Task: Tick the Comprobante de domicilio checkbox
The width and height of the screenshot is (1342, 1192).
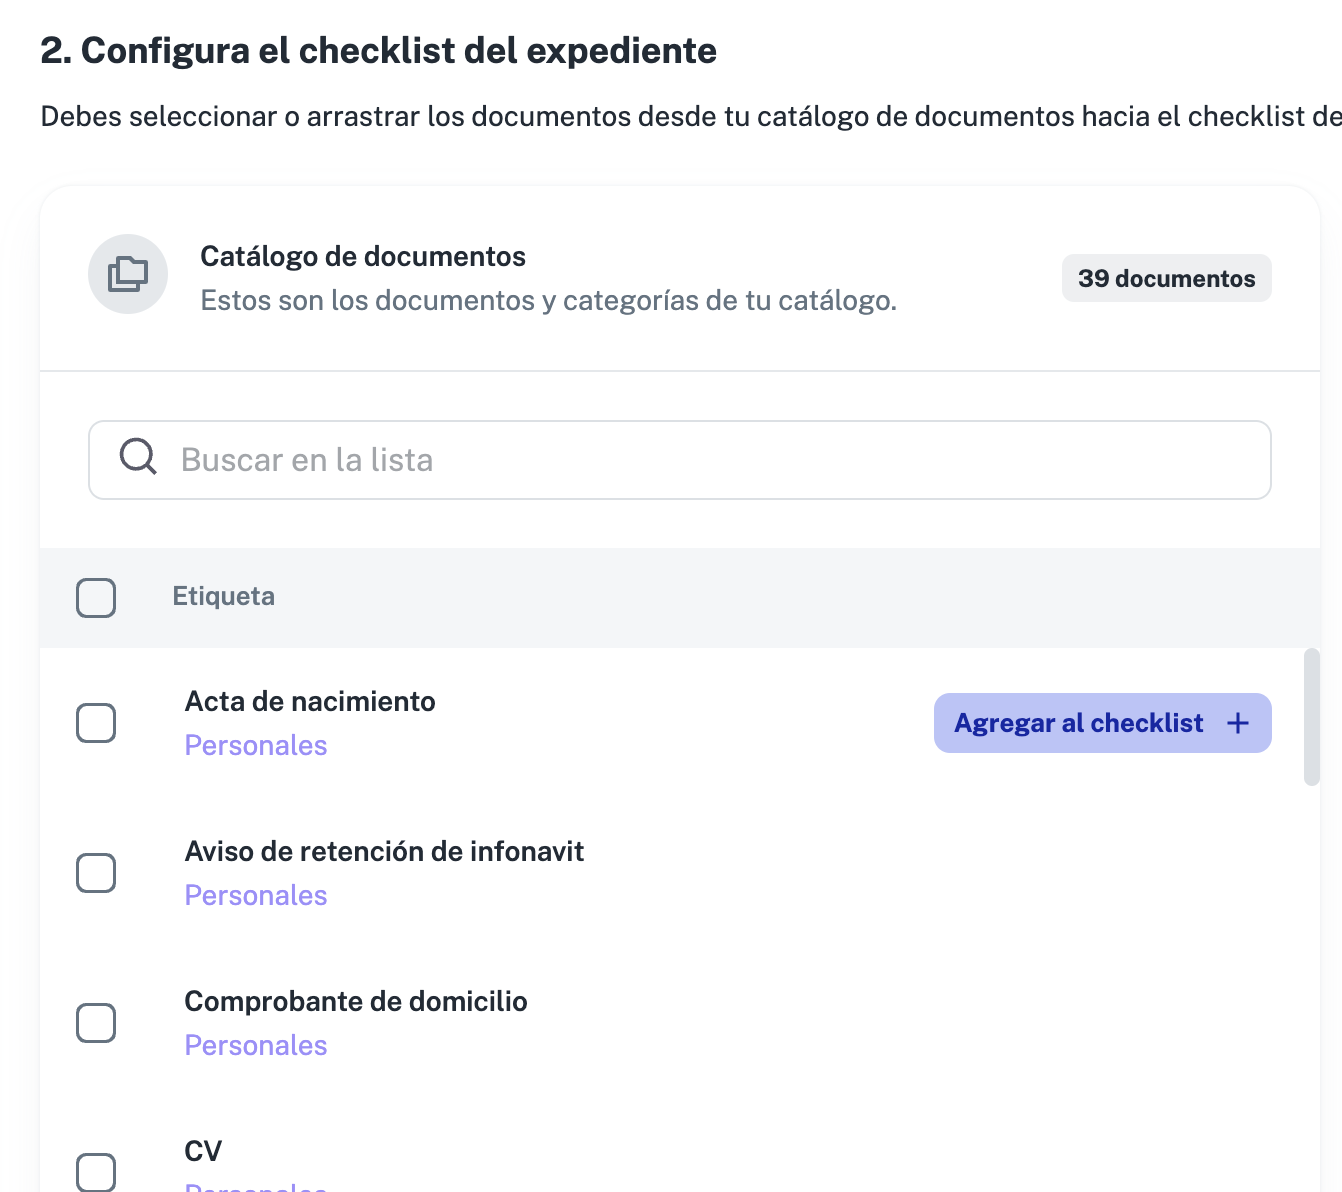Action: [96, 1023]
